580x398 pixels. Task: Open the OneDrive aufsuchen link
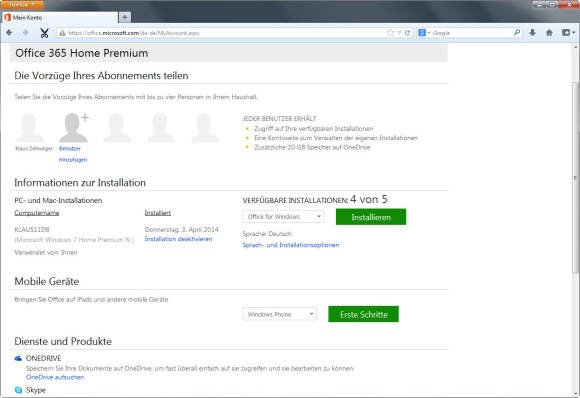[x=55, y=377]
